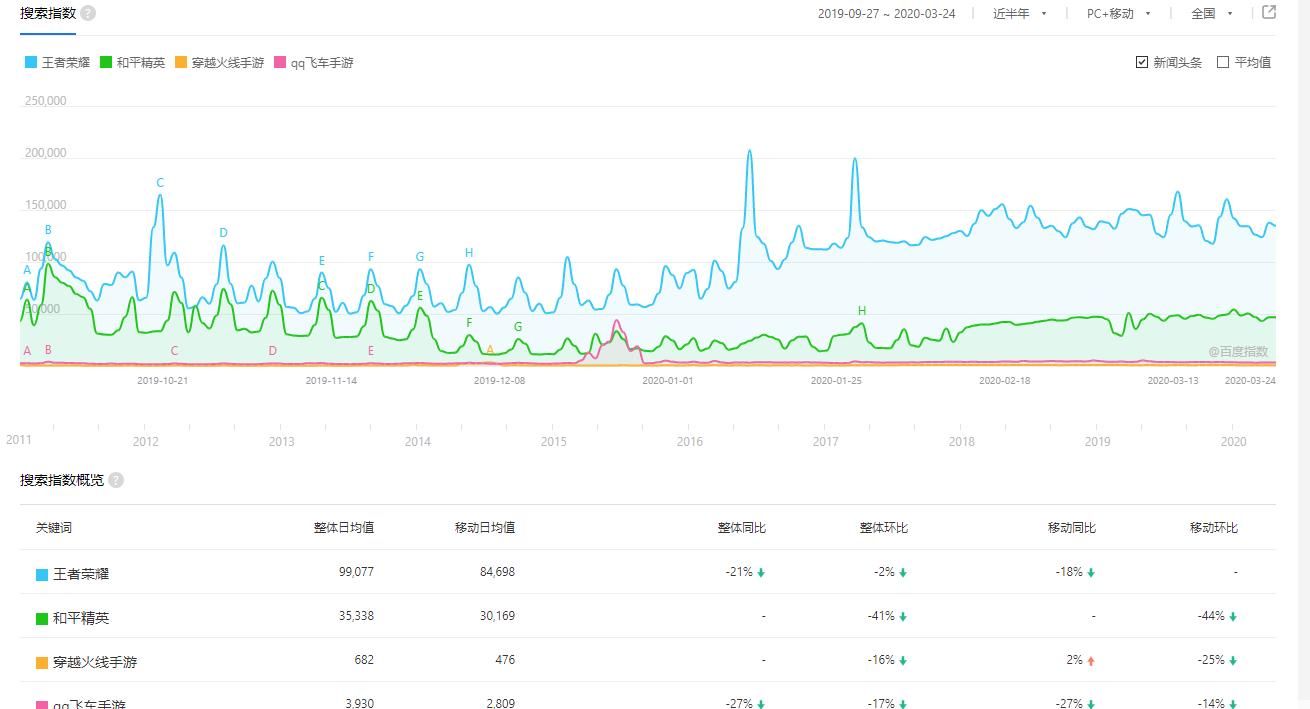Jump to 2018 on the year timeline
Viewport: 1310px width, 709px height.
(x=961, y=441)
